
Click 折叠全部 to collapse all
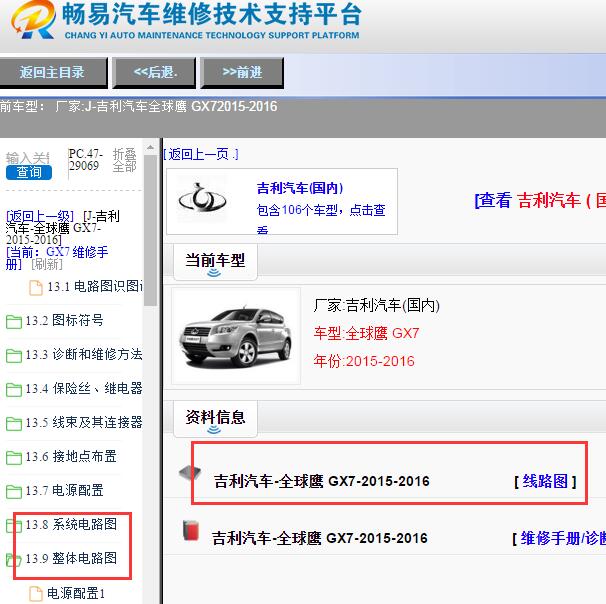coord(124,160)
